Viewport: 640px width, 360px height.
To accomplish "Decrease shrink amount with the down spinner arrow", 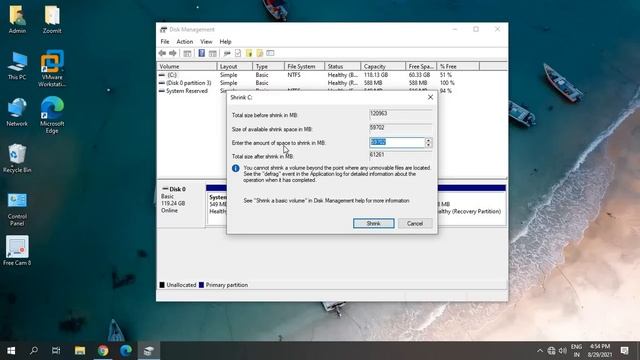I will click(x=428, y=145).
